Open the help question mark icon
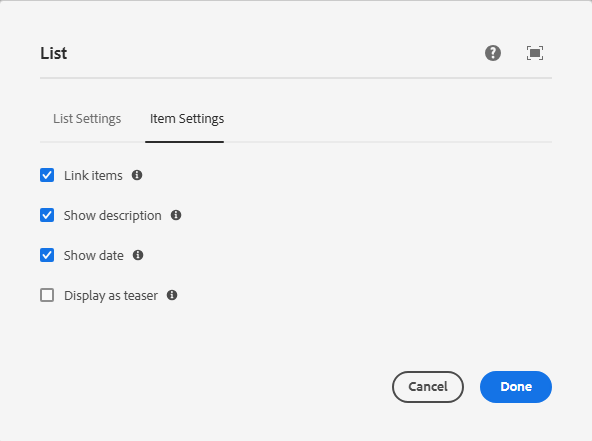The width and height of the screenshot is (592, 441). coord(493,53)
